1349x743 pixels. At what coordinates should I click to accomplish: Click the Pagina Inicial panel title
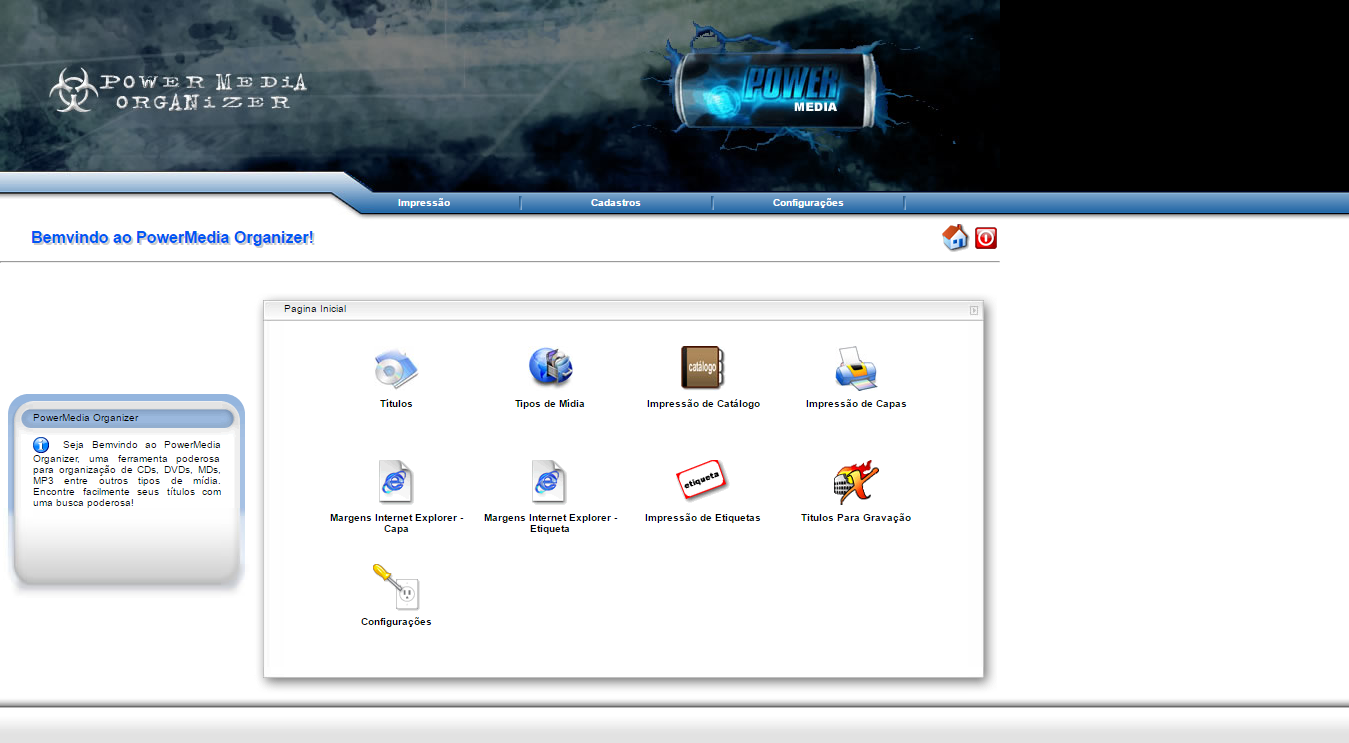click(x=315, y=309)
